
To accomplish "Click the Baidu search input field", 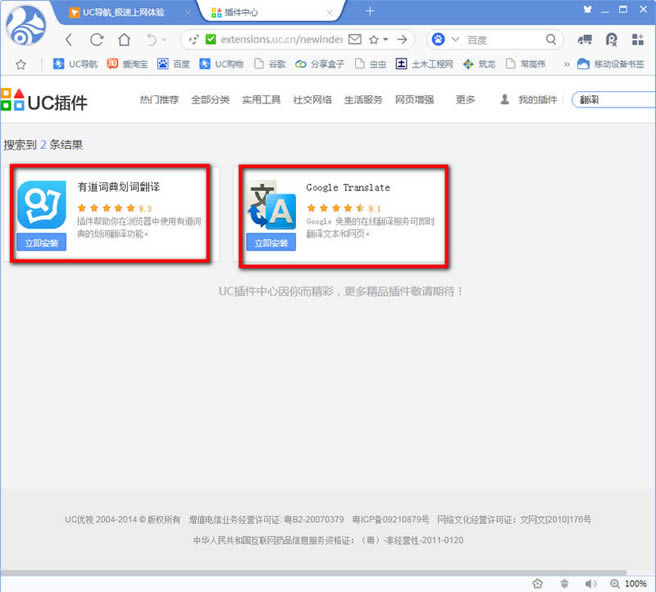I will coord(502,40).
